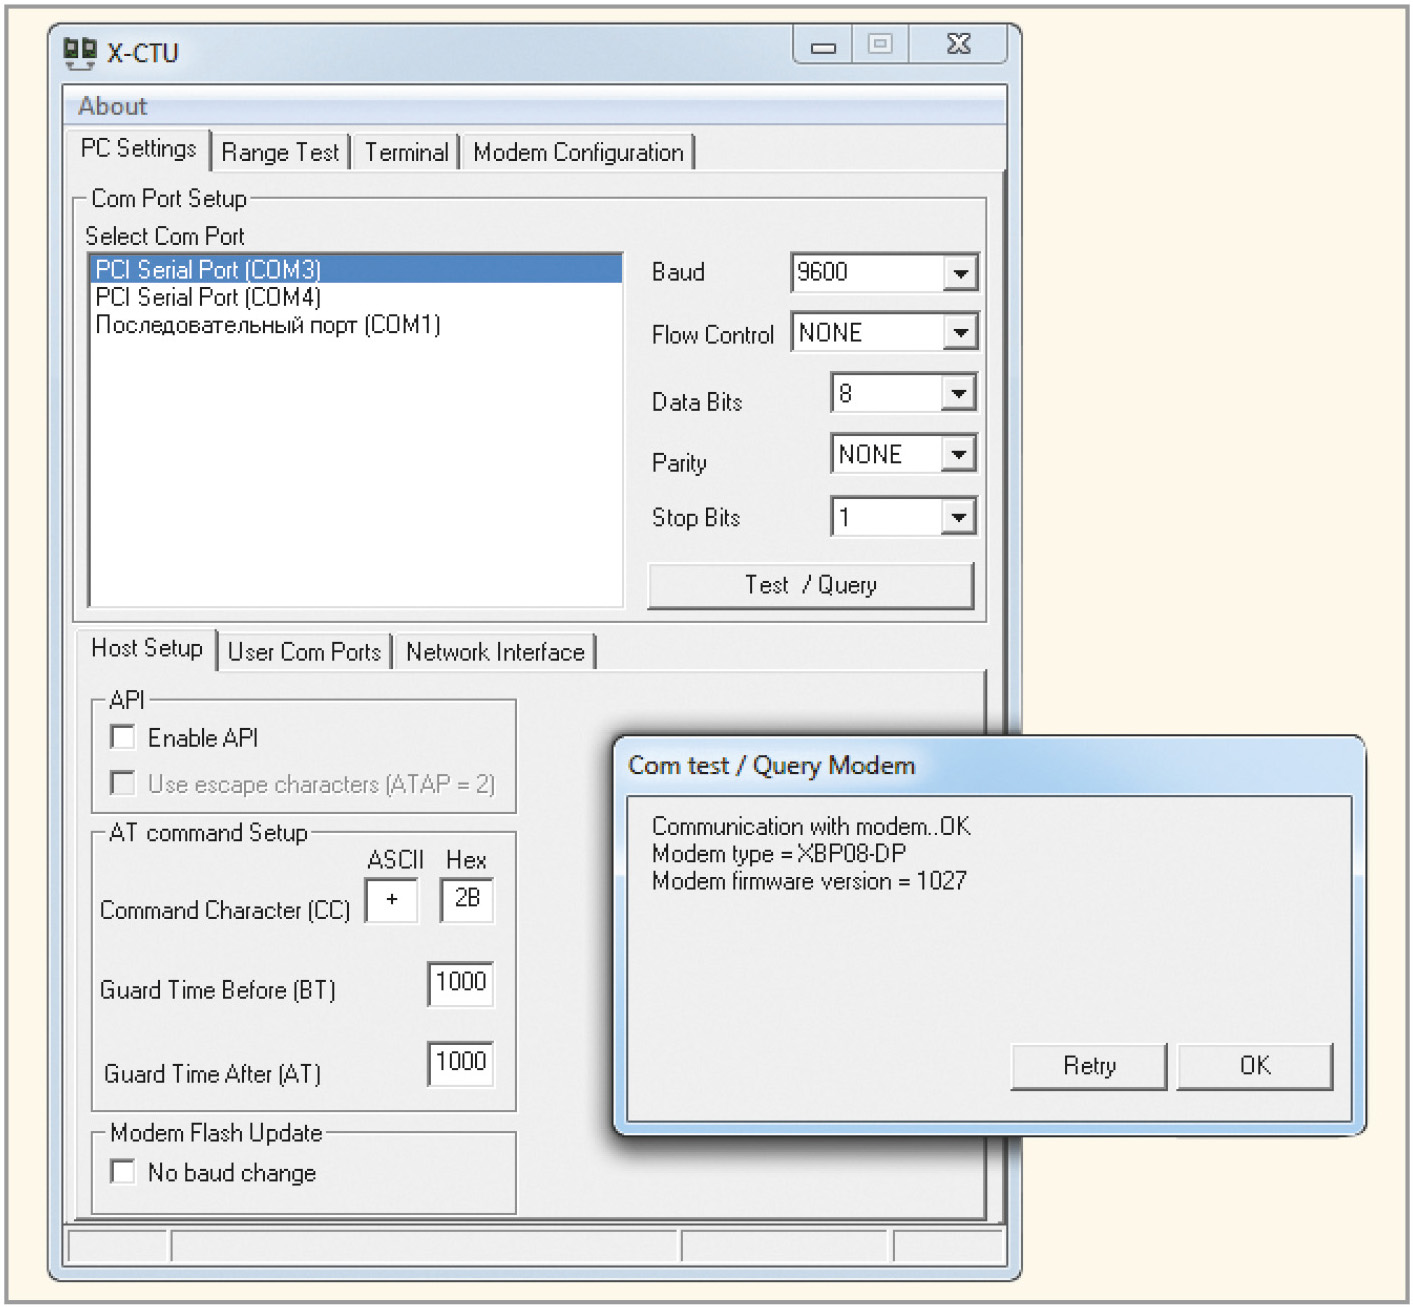Expand the Data Bits dropdown
Screen dimensions: 1413x1307
(x=958, y=394)
